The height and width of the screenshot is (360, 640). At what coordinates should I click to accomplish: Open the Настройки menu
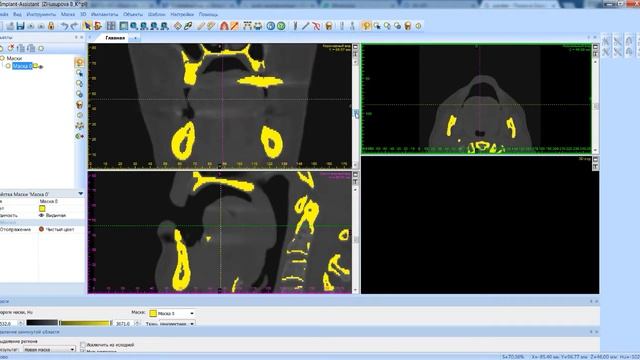pos(182,14)
